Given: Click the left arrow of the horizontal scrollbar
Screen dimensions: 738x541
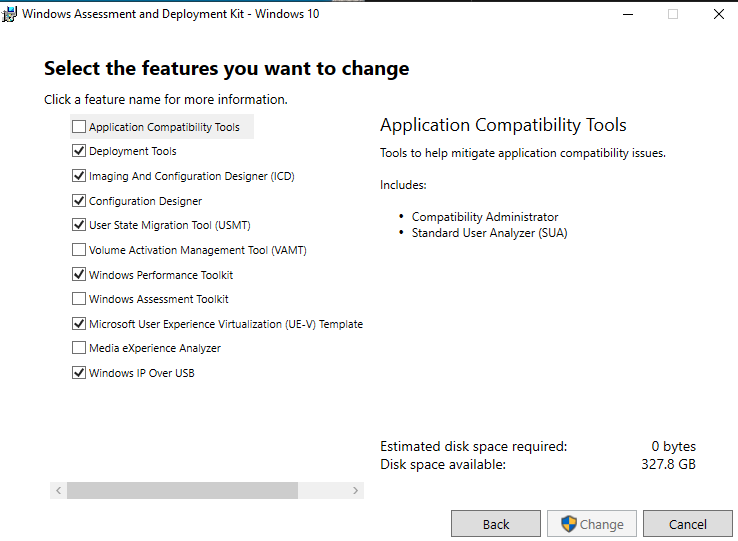Looking at the screenshot, I should pos(58,490).
